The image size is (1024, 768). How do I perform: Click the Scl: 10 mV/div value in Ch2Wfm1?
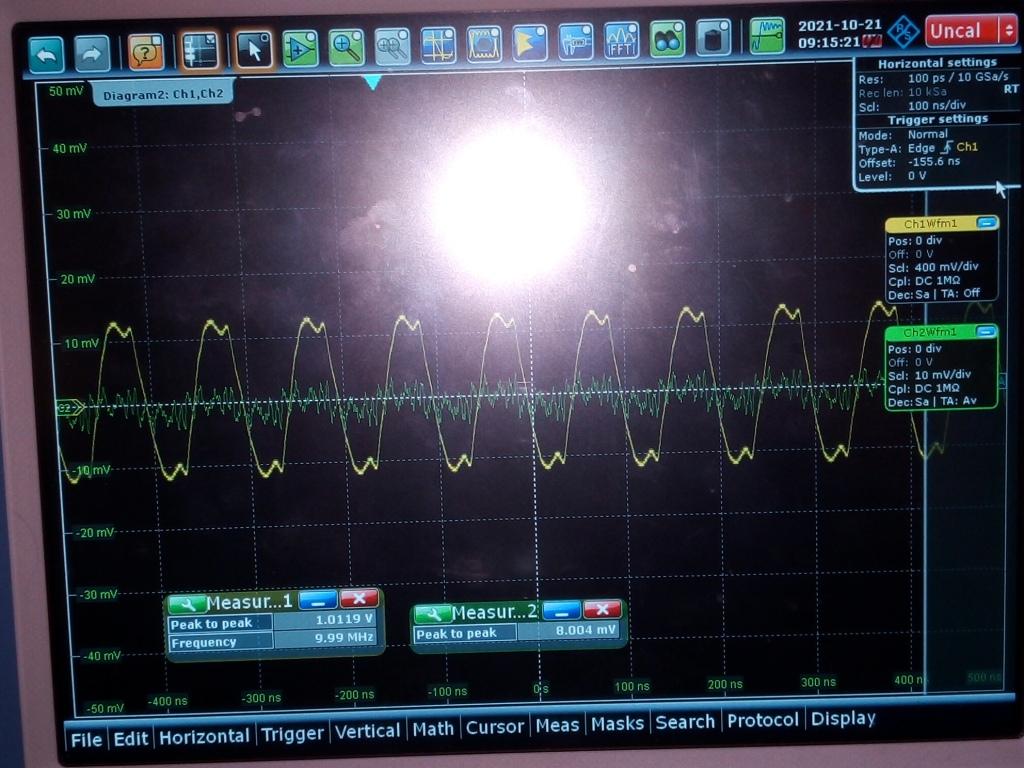tap(929, 375)
